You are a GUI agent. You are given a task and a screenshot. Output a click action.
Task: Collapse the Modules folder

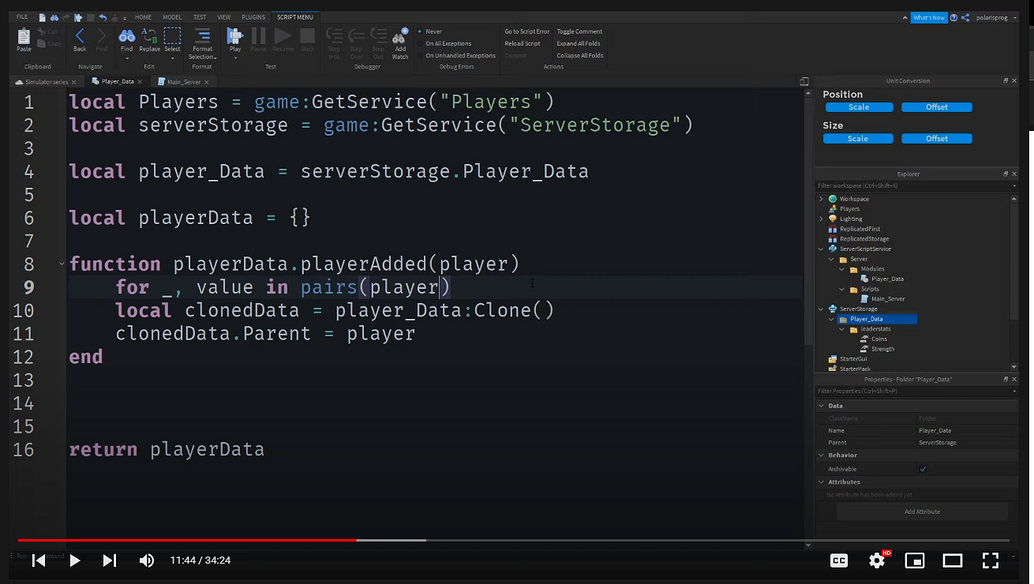(x=842, y=269)
